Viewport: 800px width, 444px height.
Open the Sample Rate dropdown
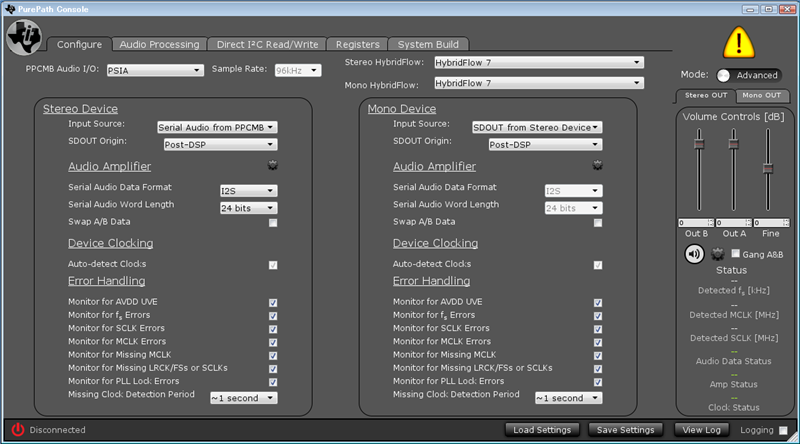coord(298,70)
